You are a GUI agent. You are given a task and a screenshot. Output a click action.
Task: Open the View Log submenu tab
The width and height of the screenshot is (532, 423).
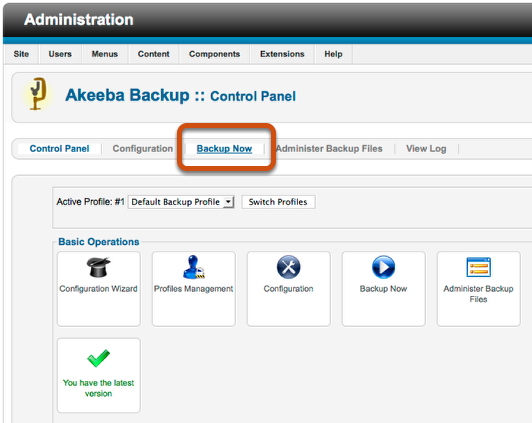tap(426, 149)
